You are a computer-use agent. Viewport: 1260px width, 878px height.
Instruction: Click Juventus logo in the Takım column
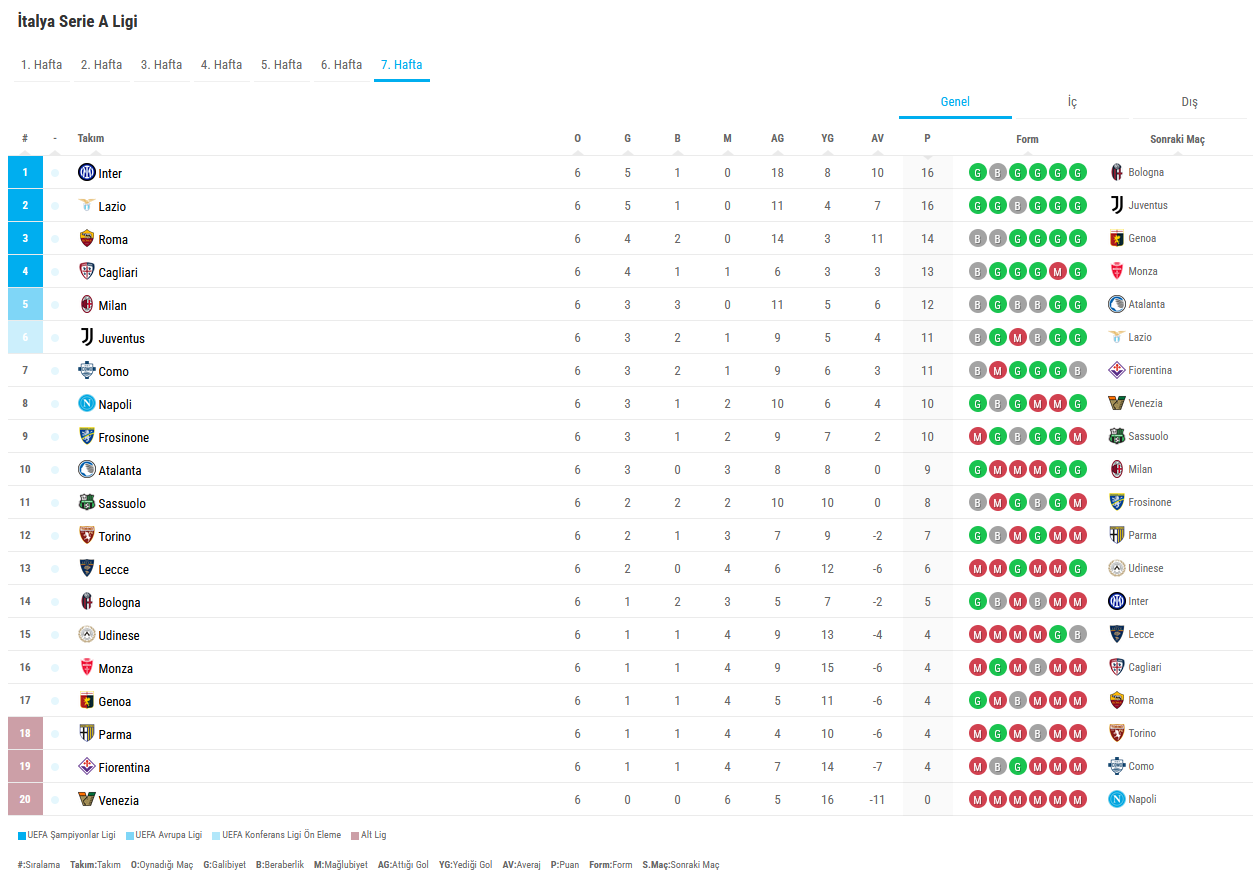tap(87, 337)
